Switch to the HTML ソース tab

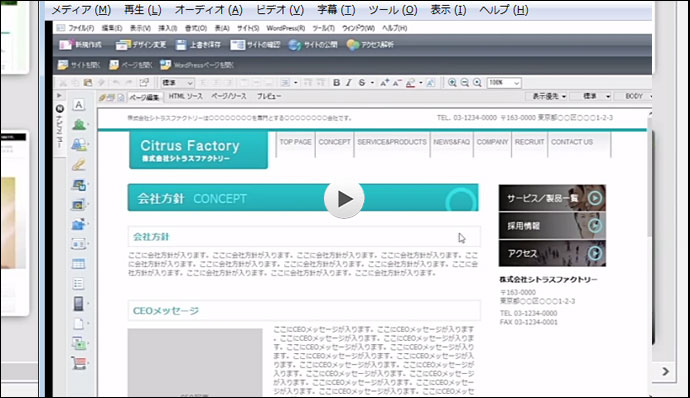click(x=185, y=96)
